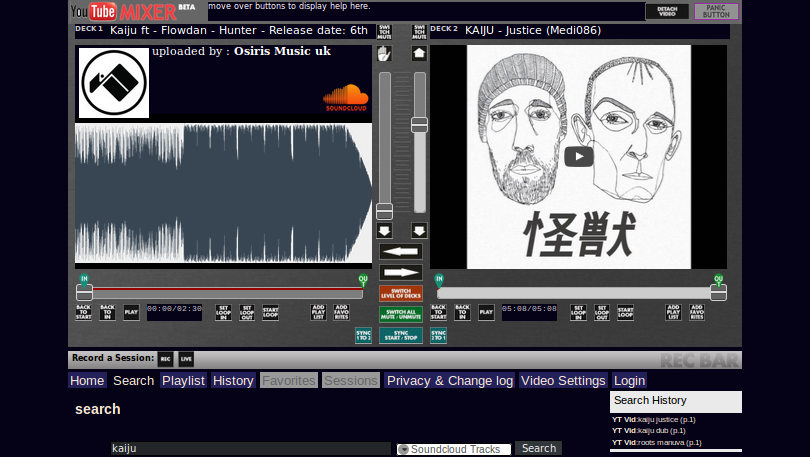This screenshot has height=457, width=810.
Task: Click Switch Level of Decks button
Action: pos(401,293)
